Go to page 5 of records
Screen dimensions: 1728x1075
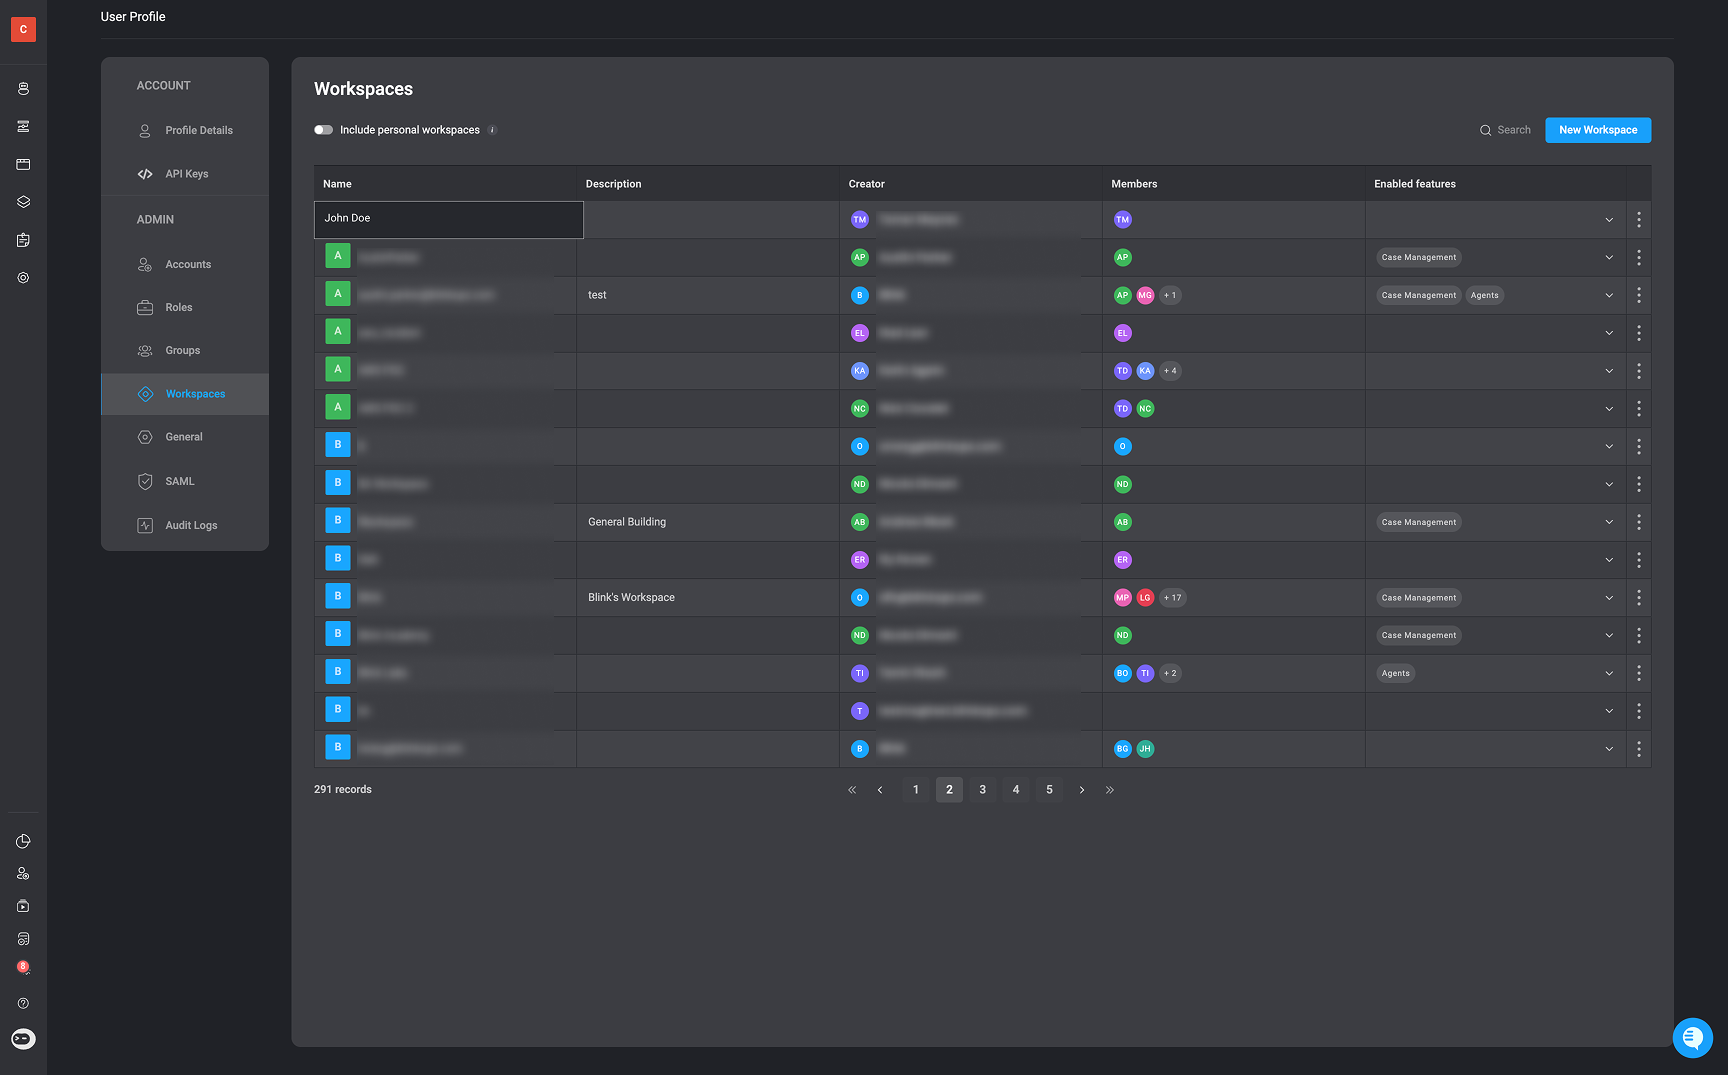(1049, 790)
